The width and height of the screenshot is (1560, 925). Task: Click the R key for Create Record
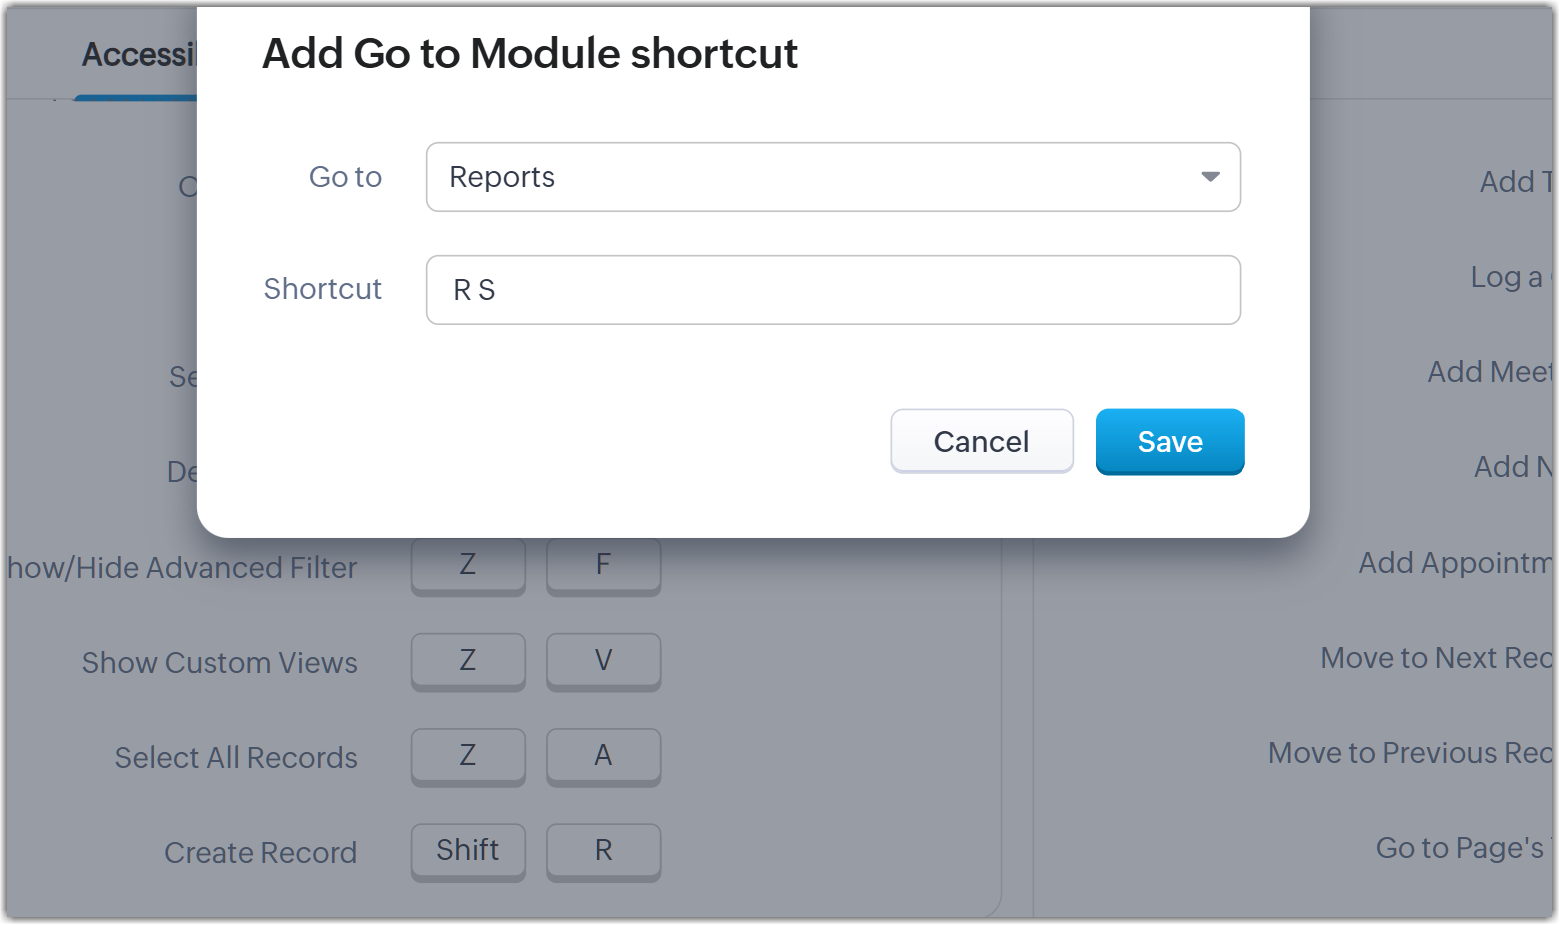[x=603, y=851]
